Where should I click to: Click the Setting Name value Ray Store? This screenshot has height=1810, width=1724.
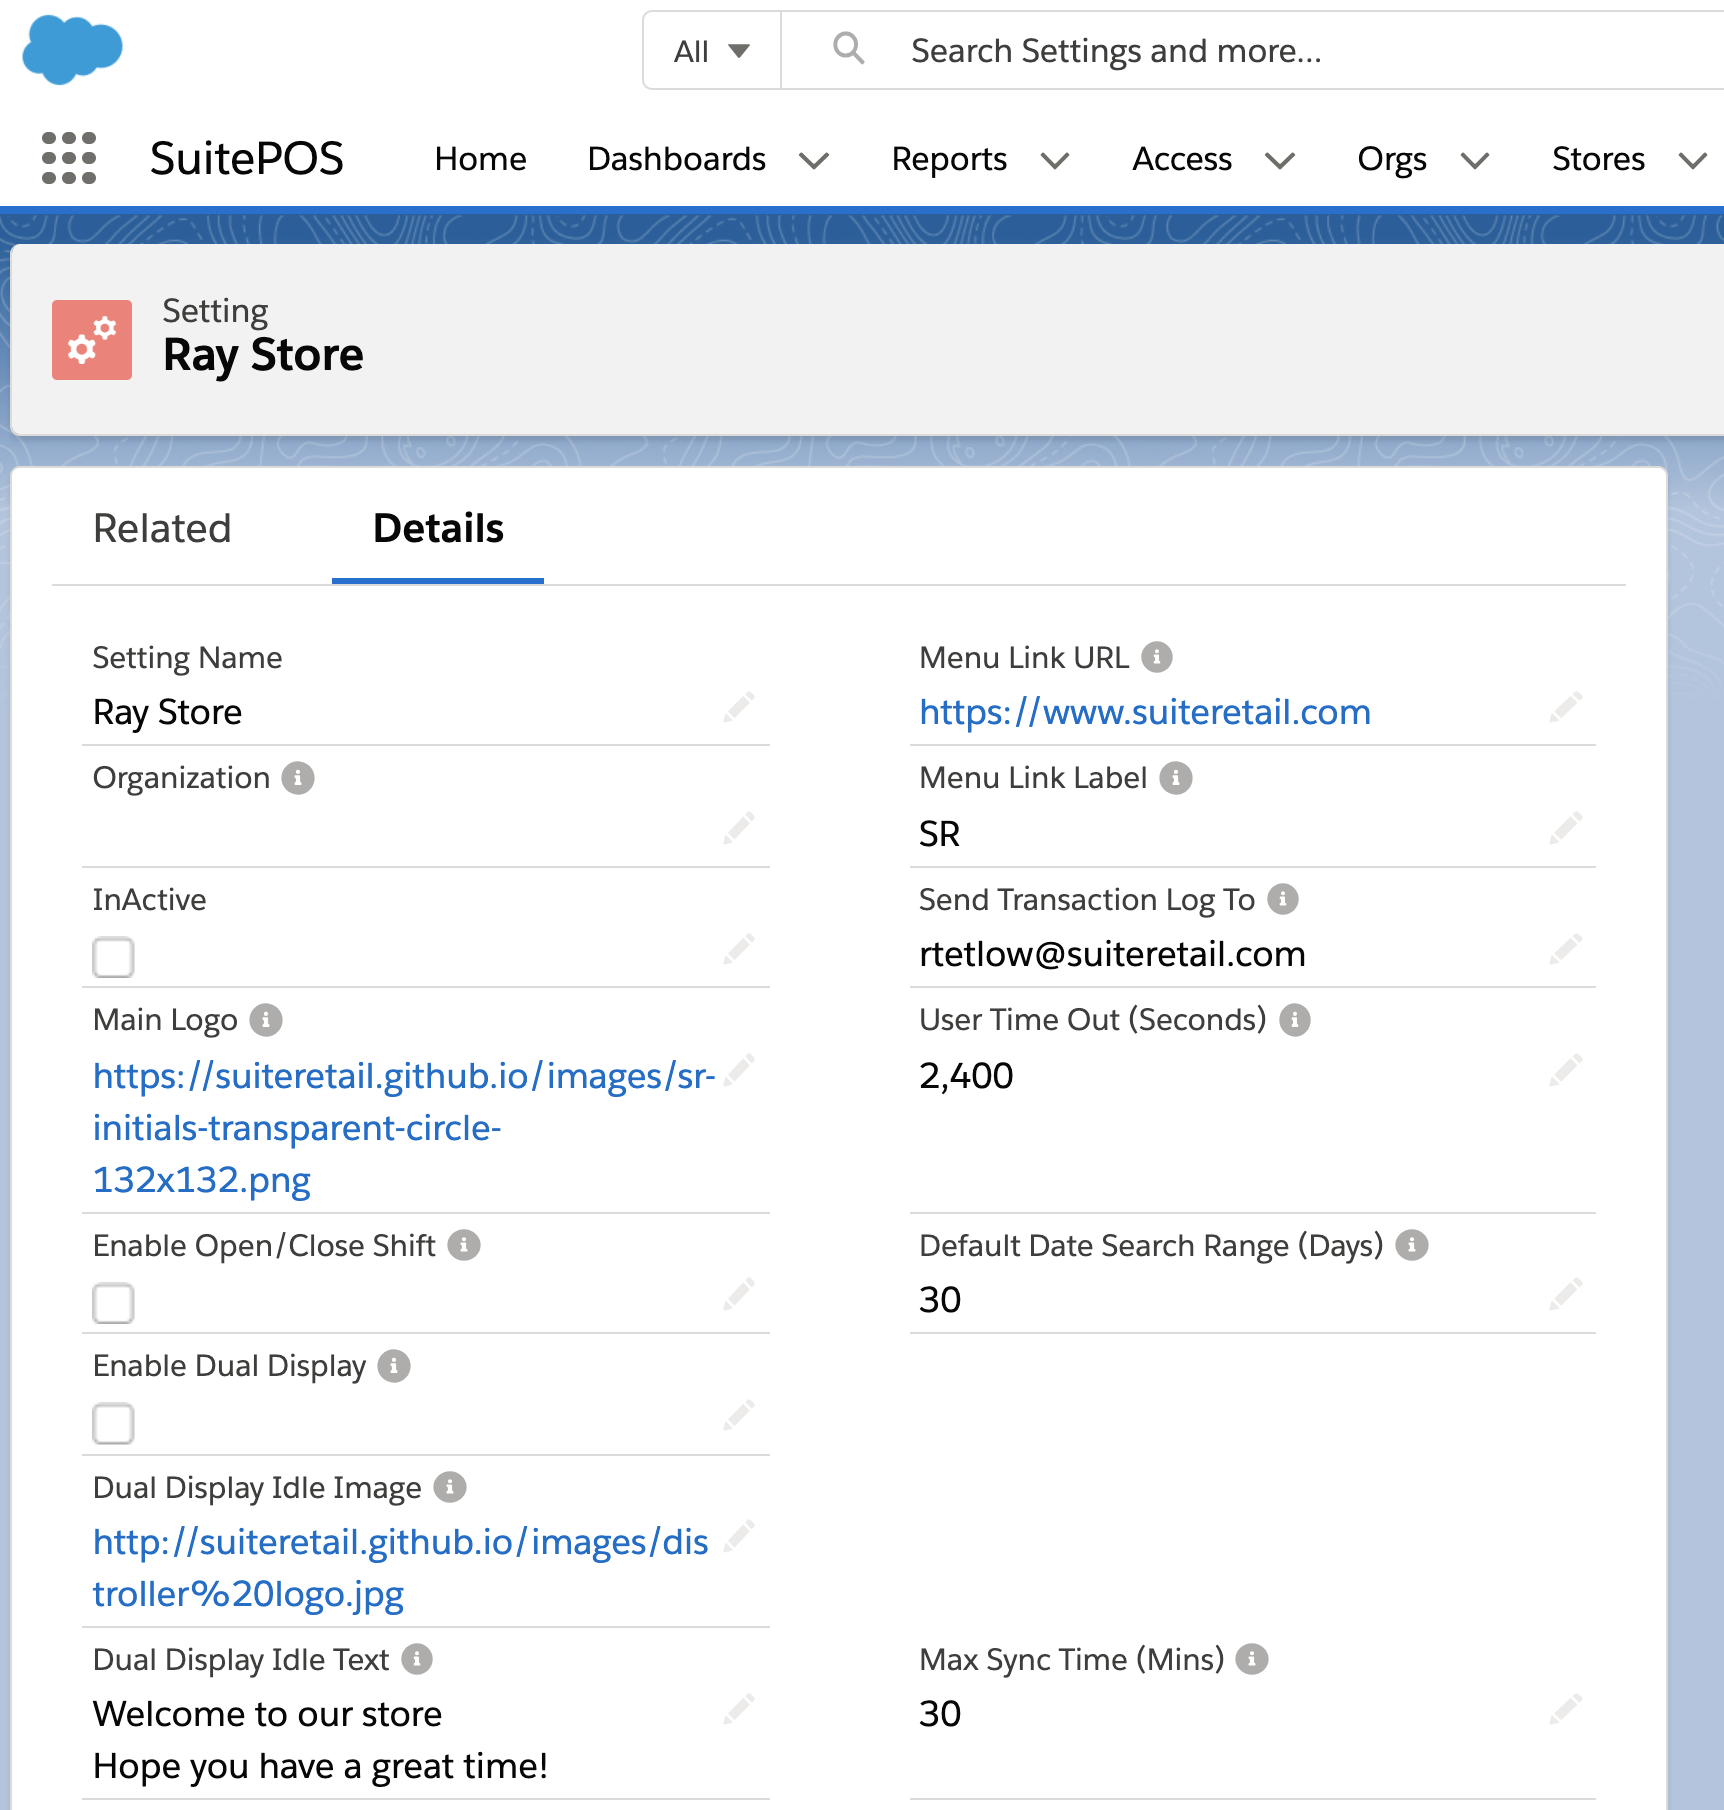[x=167, y=712]
